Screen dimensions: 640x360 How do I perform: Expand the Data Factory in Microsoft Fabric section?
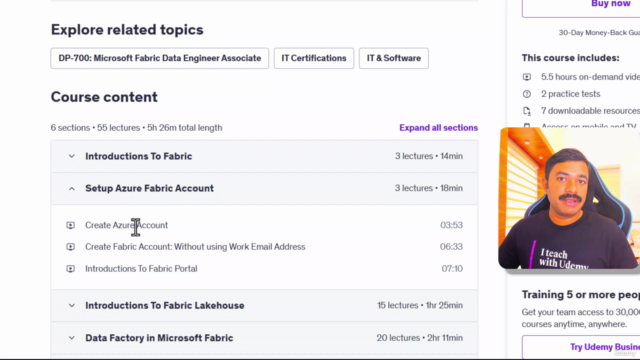(264, 338)
